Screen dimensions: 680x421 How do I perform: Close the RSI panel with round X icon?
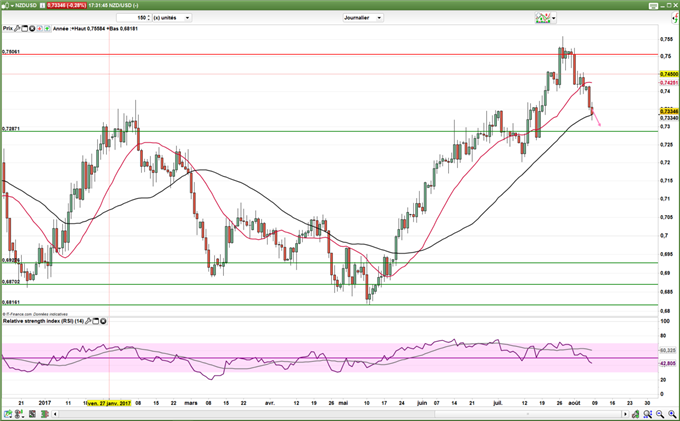point(103,321)
